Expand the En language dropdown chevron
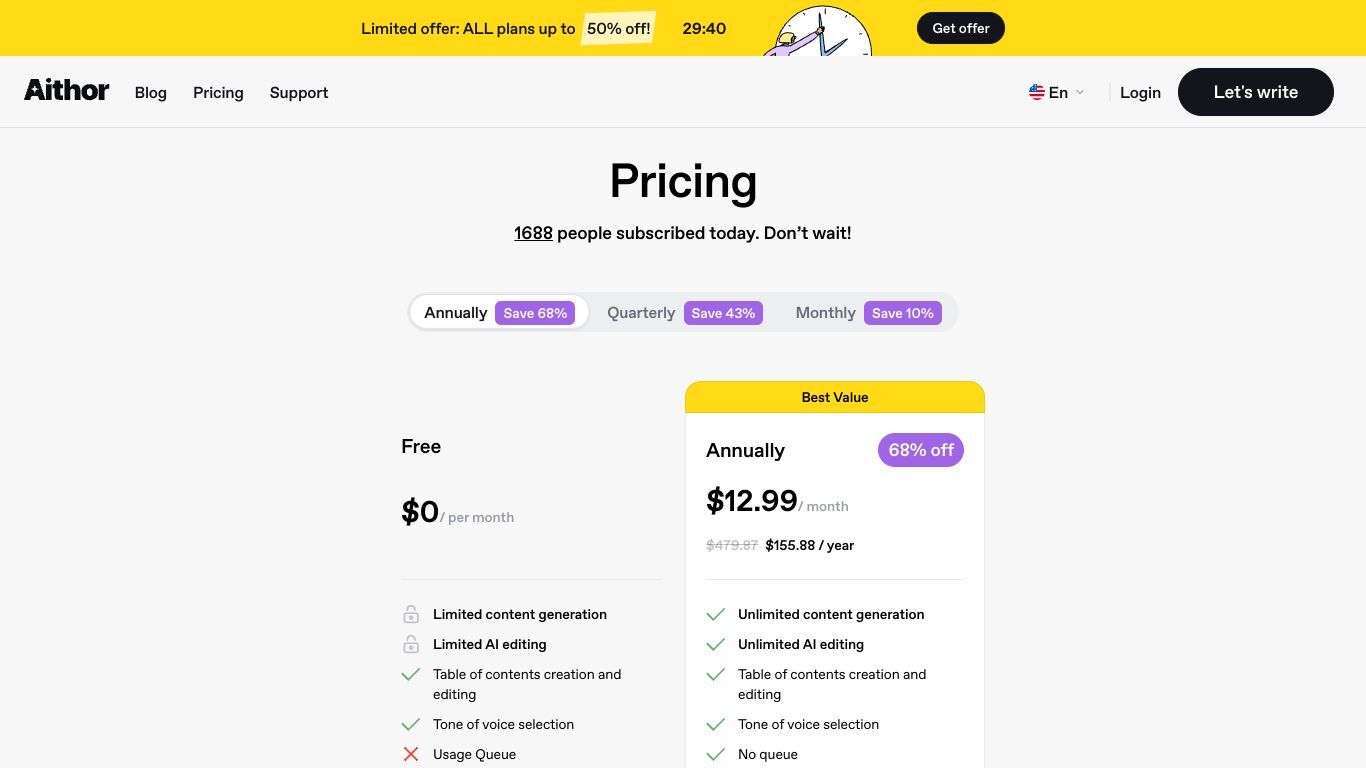 pyautogui.click(x=1079, y=92)
